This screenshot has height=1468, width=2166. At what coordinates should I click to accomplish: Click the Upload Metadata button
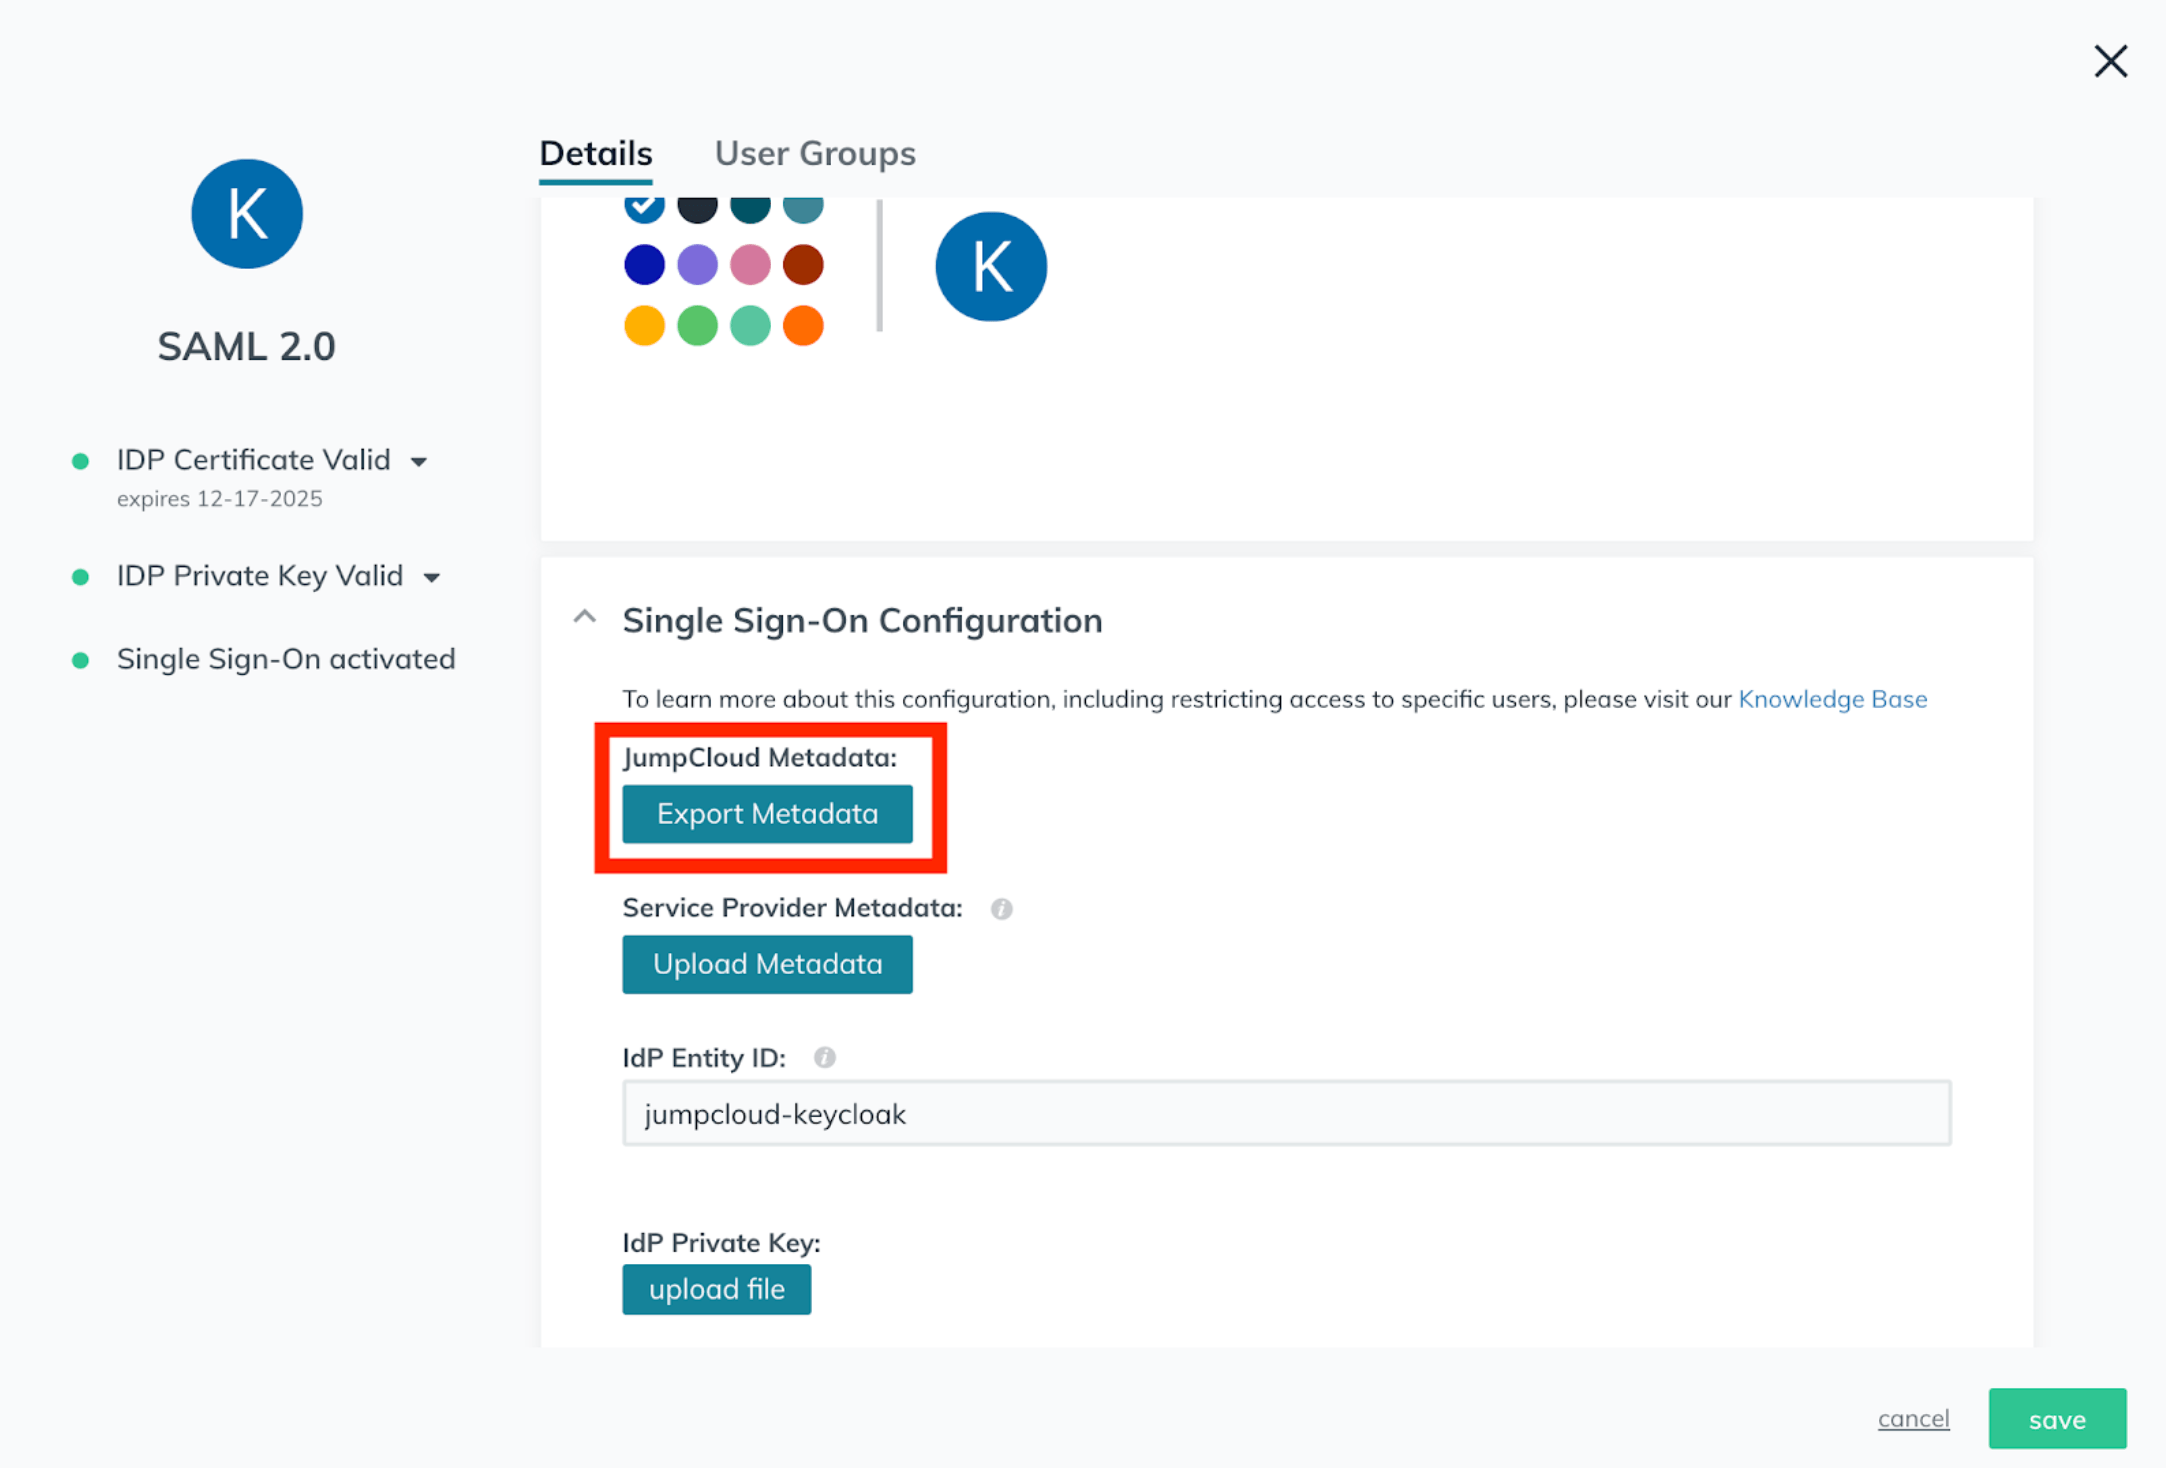767,964
